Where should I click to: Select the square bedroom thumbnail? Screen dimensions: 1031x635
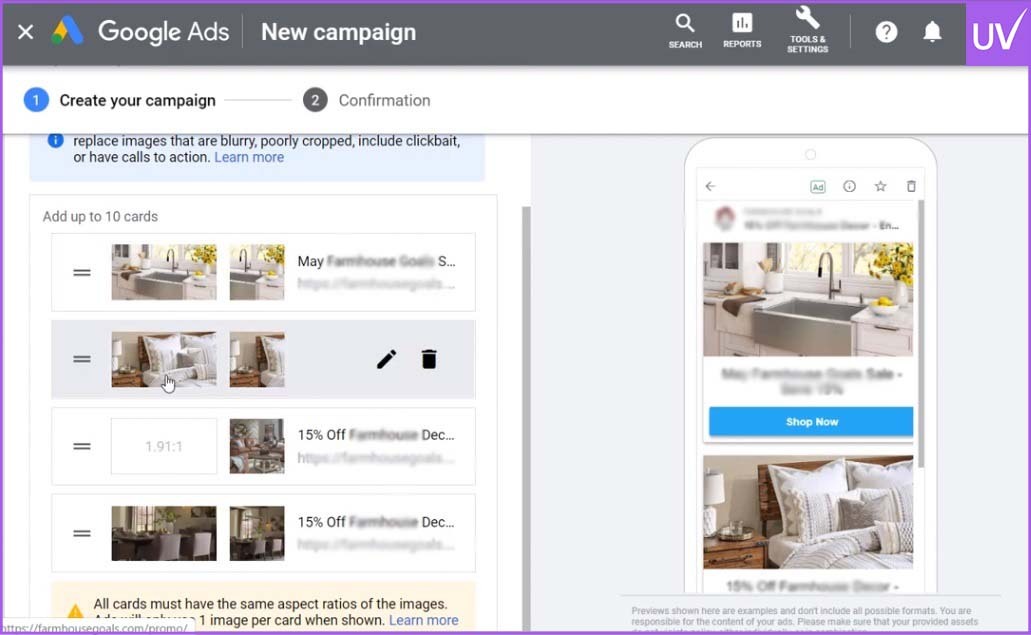coord(257,359)
